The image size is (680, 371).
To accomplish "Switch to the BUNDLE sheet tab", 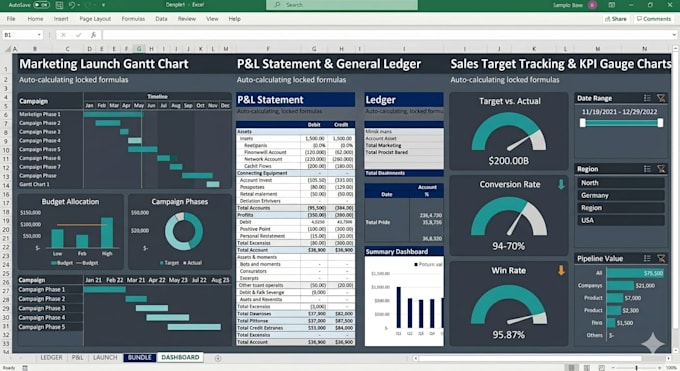I will pyautogui.click(x=140, y=358).
